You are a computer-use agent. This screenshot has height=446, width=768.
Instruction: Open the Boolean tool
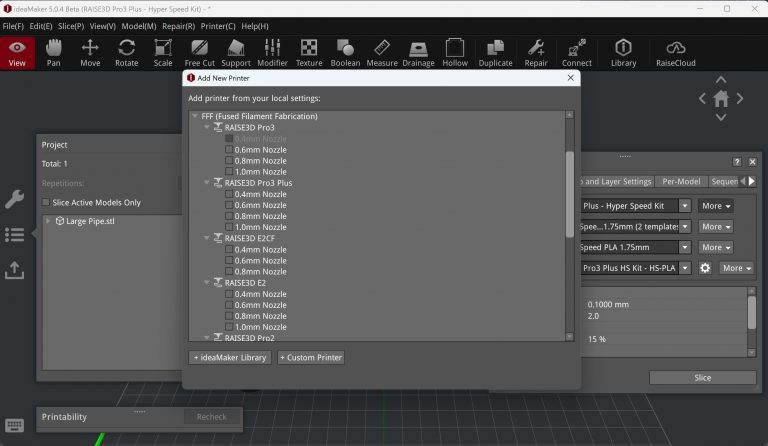pos(345,53)
